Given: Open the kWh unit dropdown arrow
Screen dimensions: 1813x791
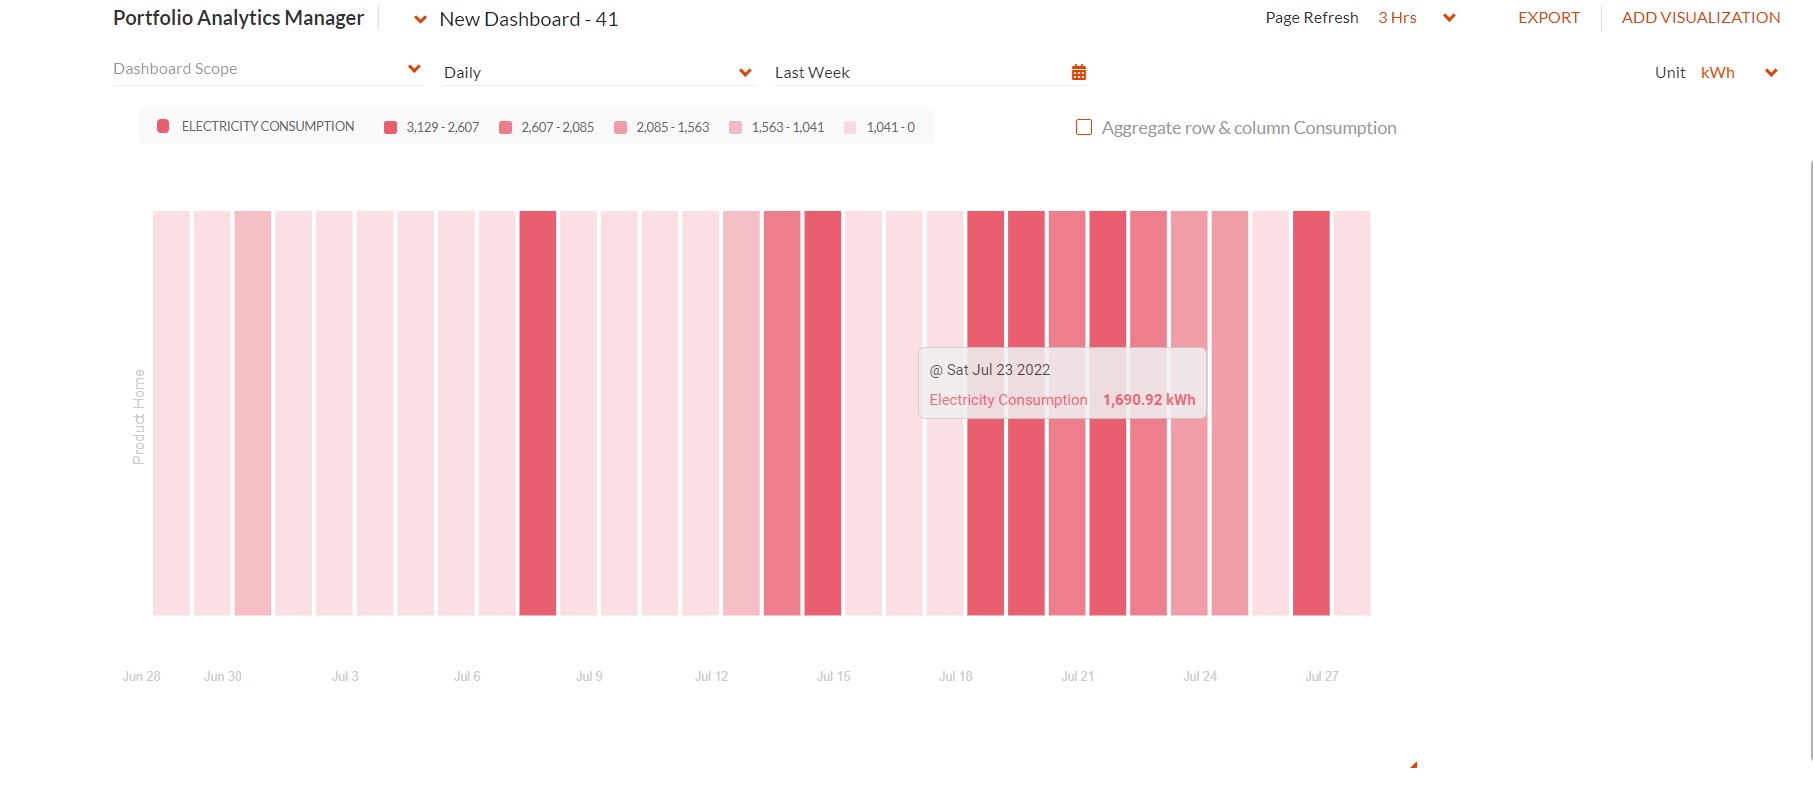Looking at the screenshot, I should [1771, 72].
